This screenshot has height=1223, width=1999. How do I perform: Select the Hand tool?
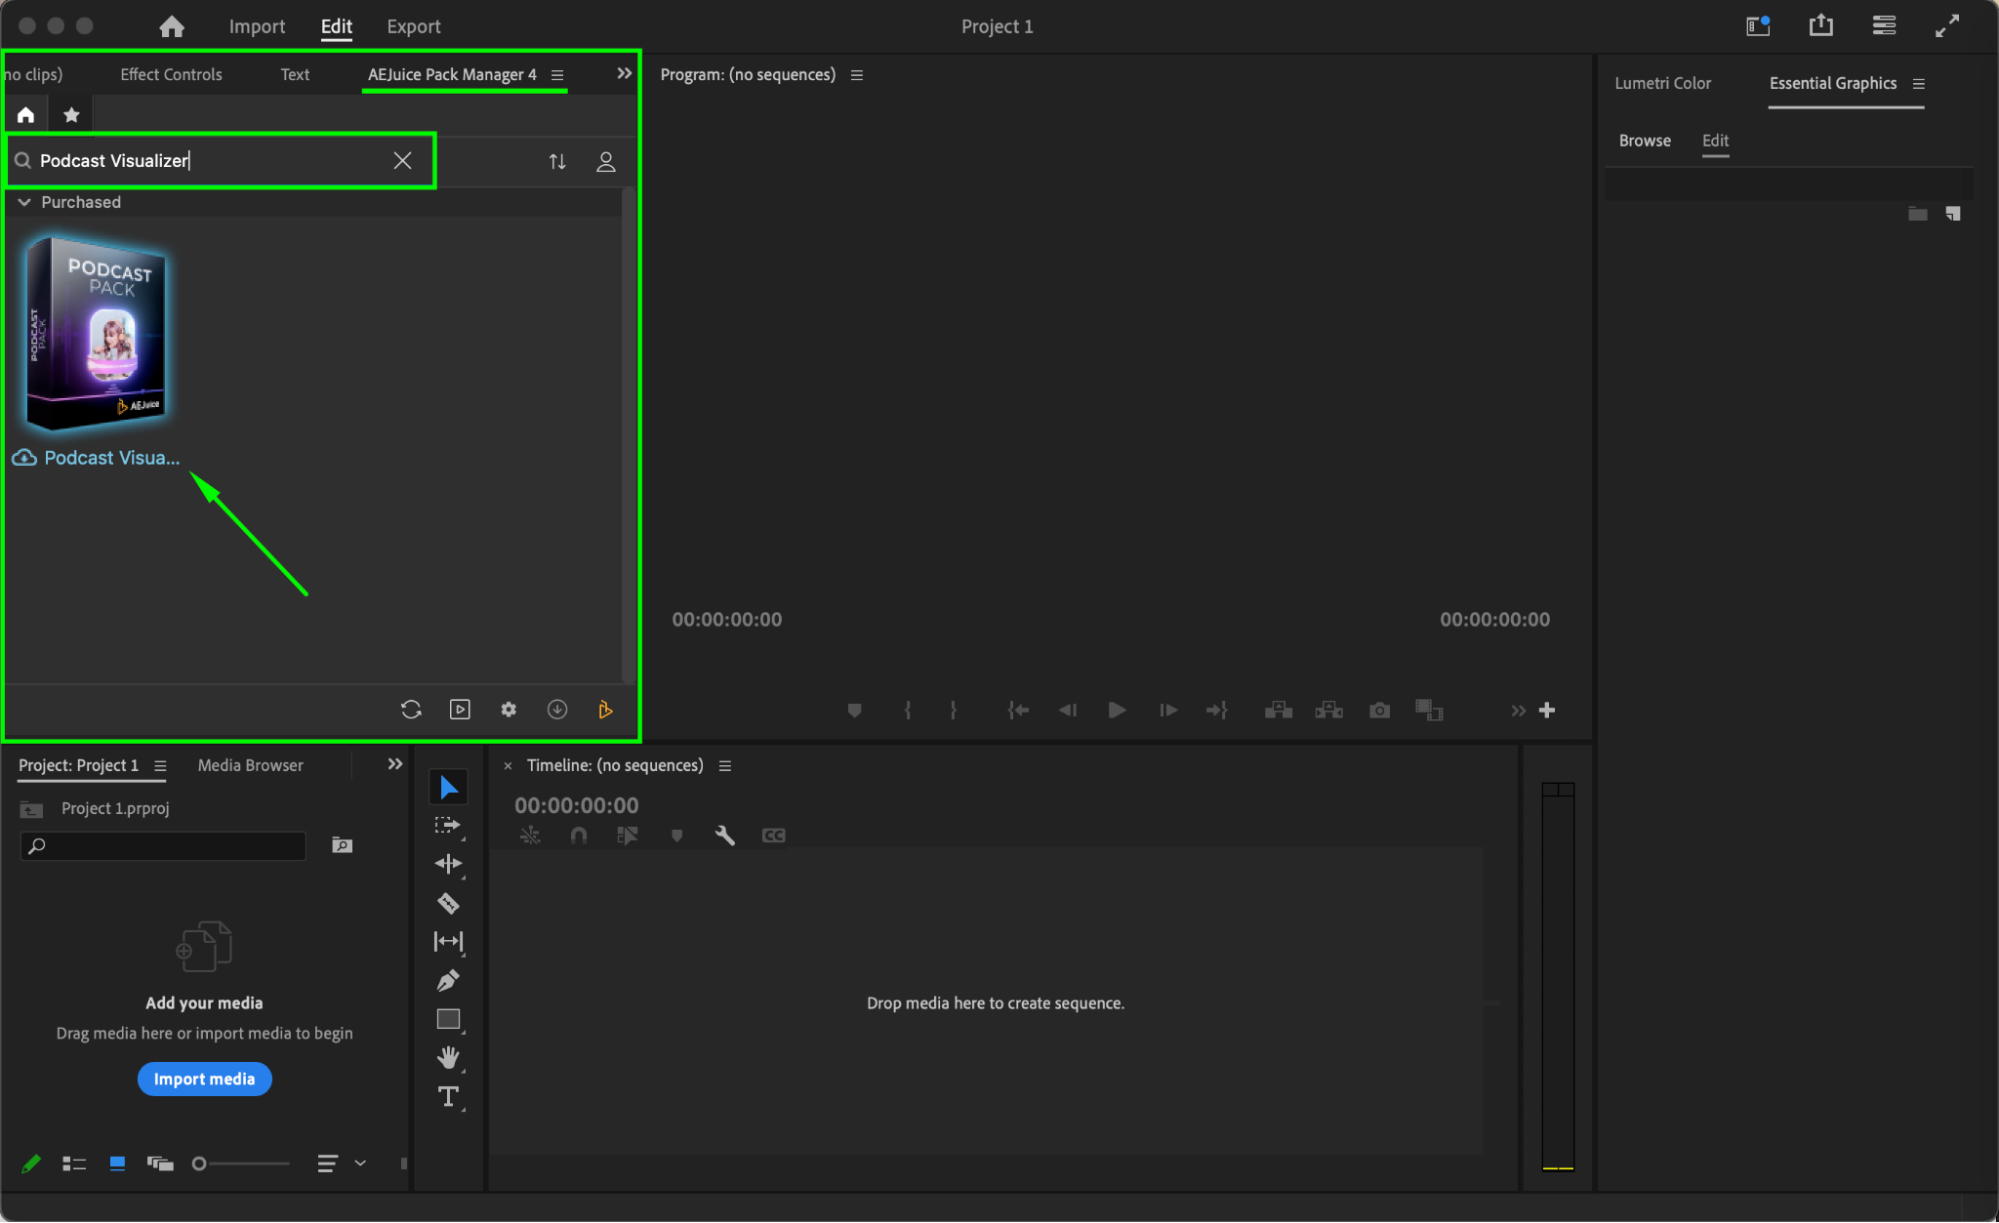tap(448, 1057)
